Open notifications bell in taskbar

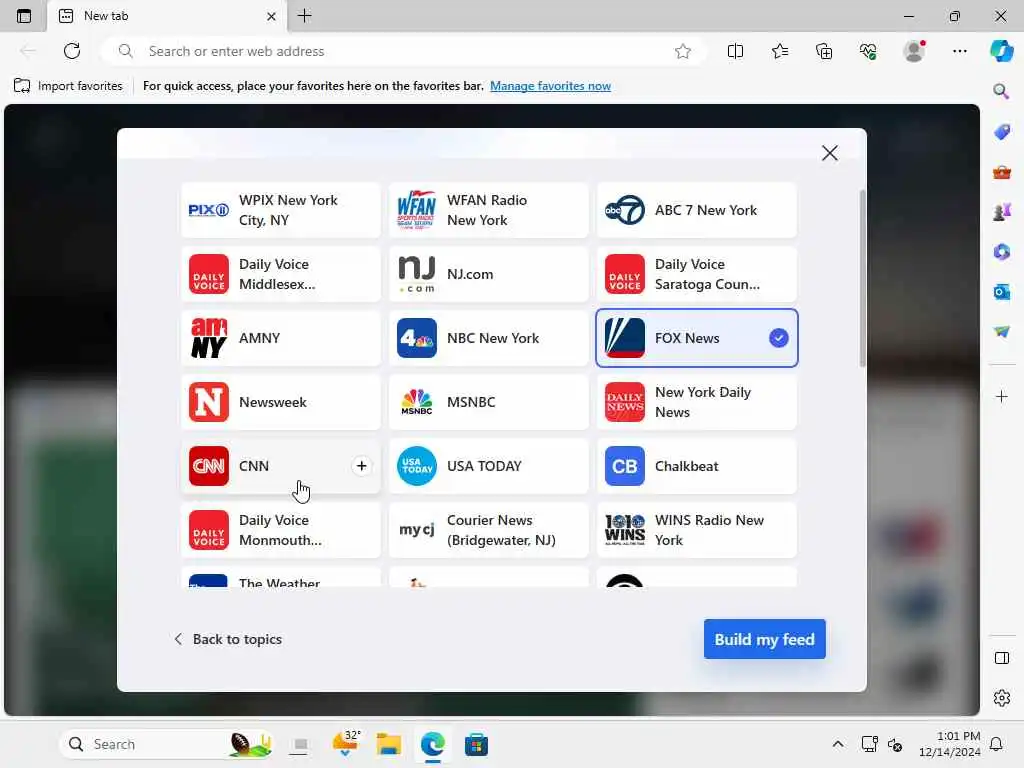pyautogui.click(x=997, y=744)
